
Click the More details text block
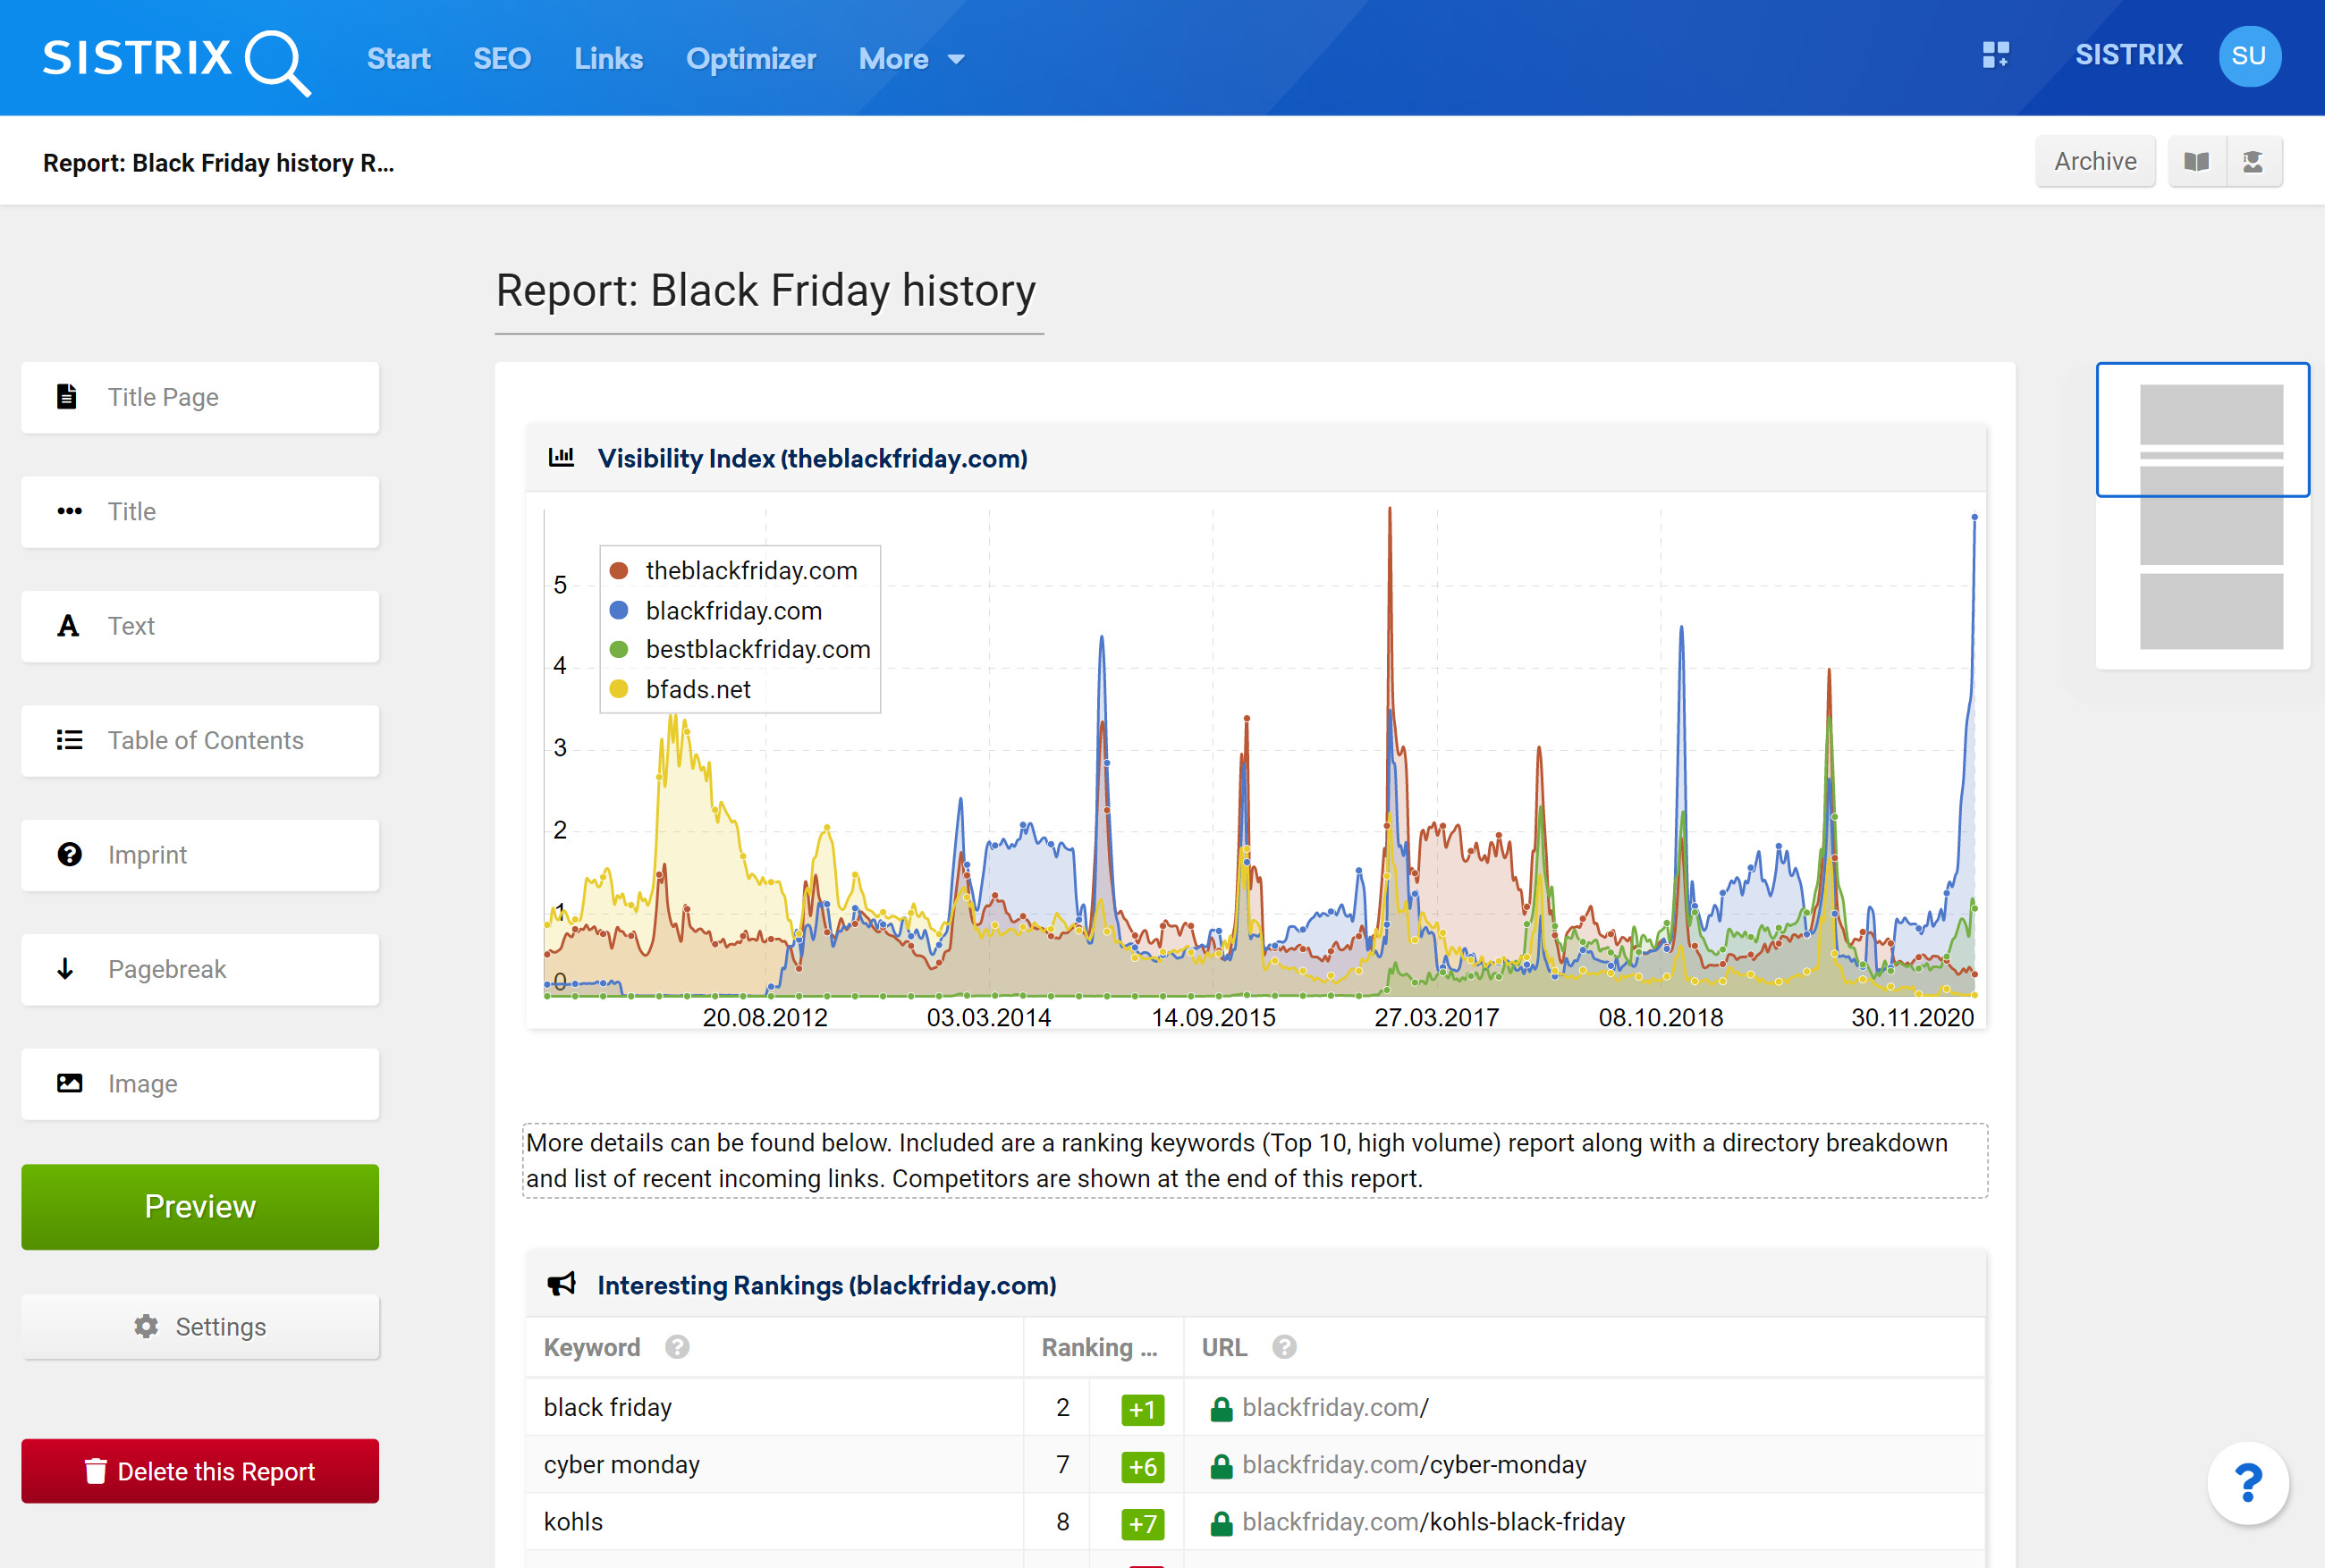pyautogui.click(x=1255, y=1160)
